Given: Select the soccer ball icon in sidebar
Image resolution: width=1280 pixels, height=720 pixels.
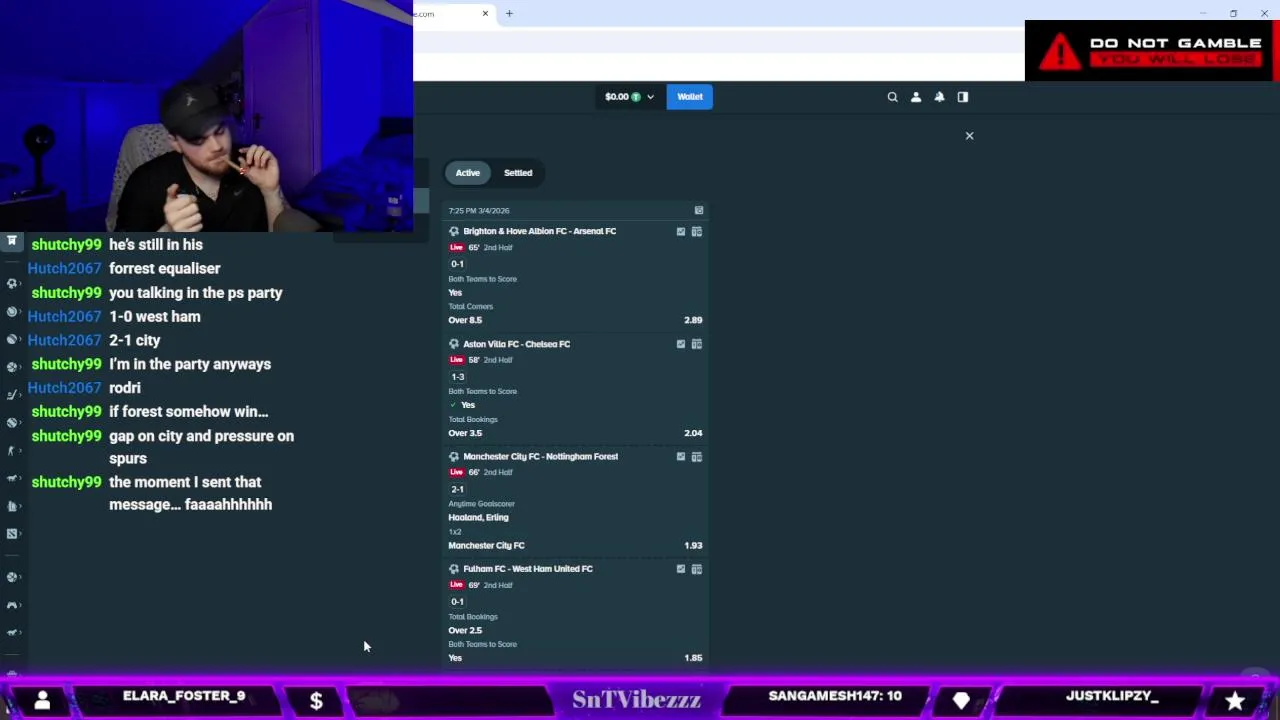Looking at the screenshot, I should pyautogui.click(x=12, y=284).
